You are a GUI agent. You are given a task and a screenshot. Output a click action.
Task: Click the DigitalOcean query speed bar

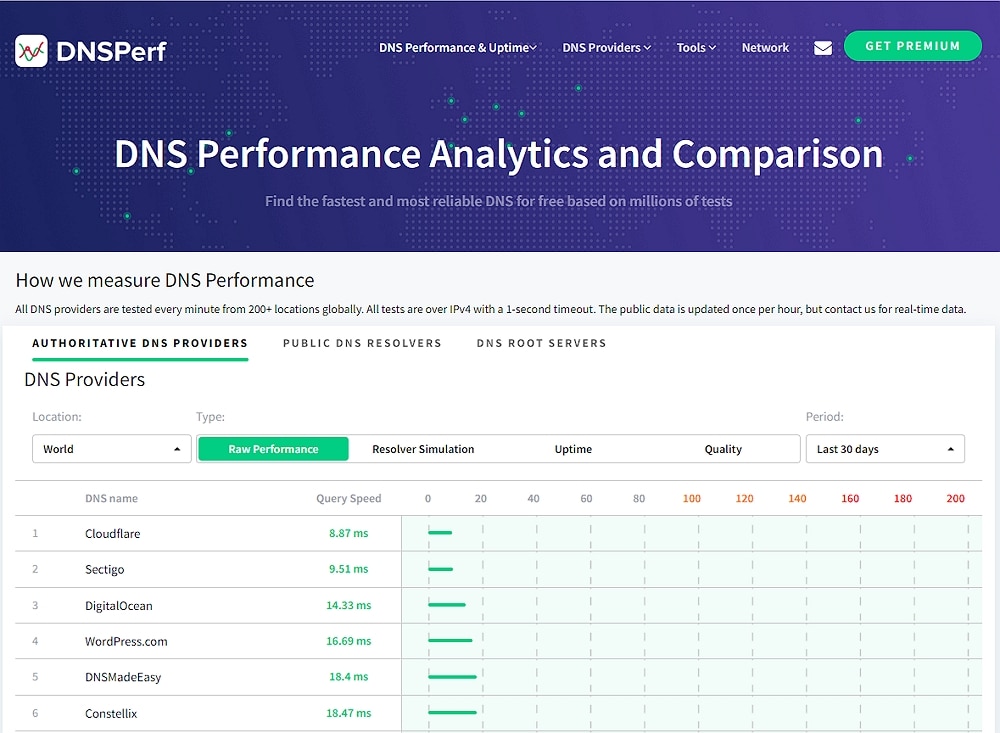click(x=447, y=605)
